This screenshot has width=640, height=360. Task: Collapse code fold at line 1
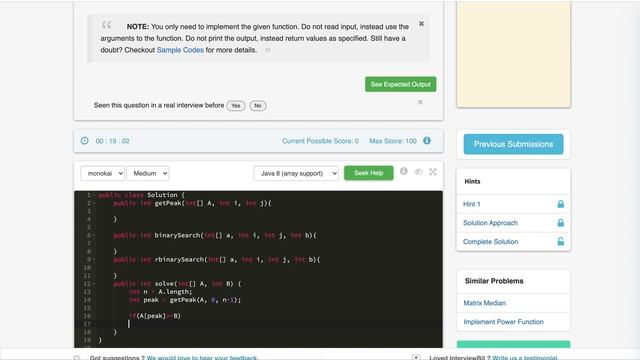tap(94, 195)
